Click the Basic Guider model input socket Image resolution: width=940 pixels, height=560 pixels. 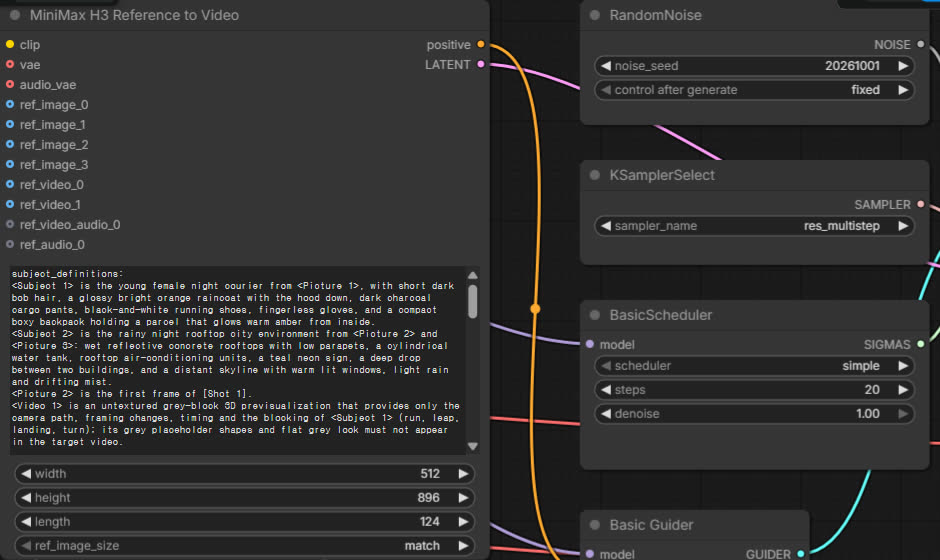coord(590,554)
